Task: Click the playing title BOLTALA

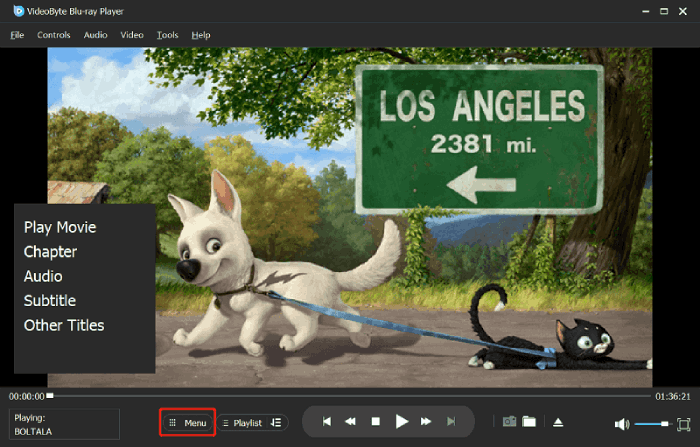Action: point(33,432)
